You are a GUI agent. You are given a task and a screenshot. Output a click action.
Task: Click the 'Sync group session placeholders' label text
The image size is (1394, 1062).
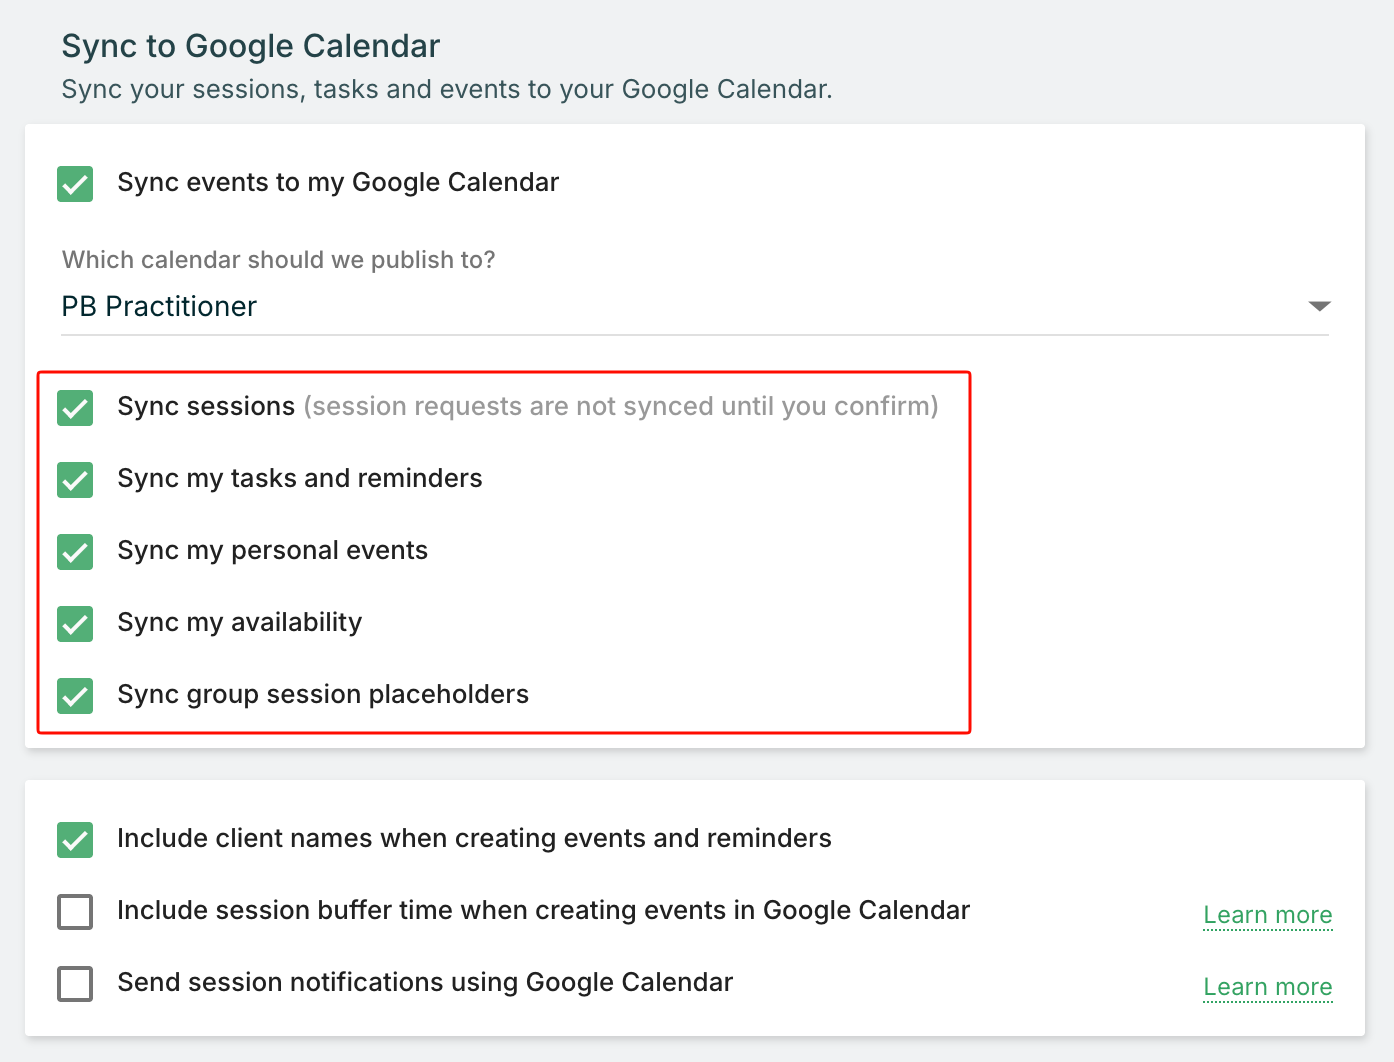pyautogui.click(x=323, y=695)
